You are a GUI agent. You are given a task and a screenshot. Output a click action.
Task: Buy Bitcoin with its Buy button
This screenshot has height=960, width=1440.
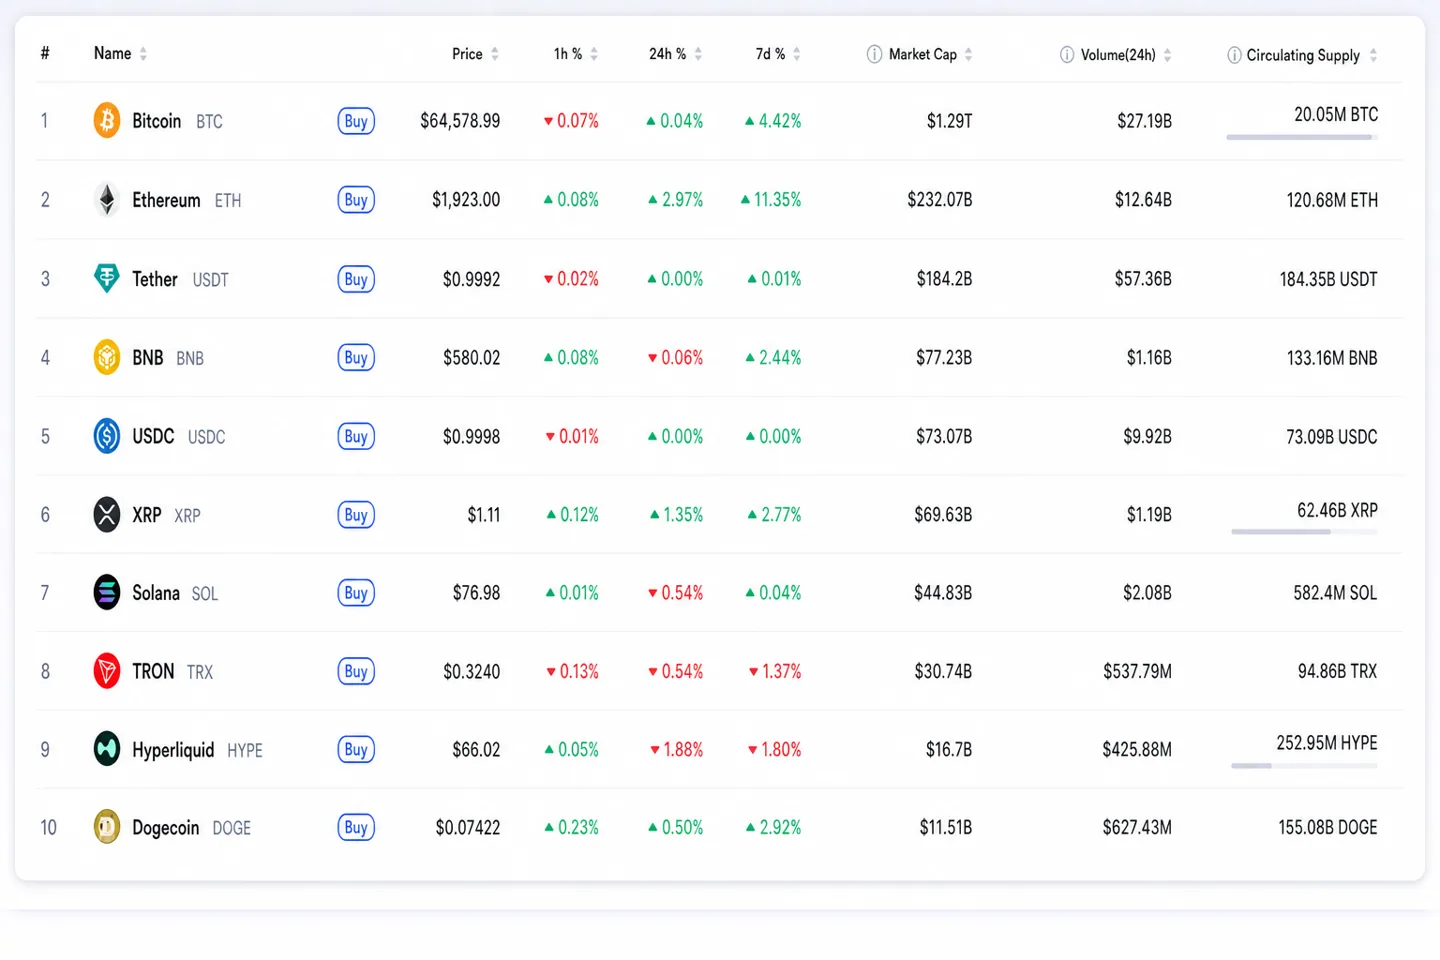click(356, 121)
